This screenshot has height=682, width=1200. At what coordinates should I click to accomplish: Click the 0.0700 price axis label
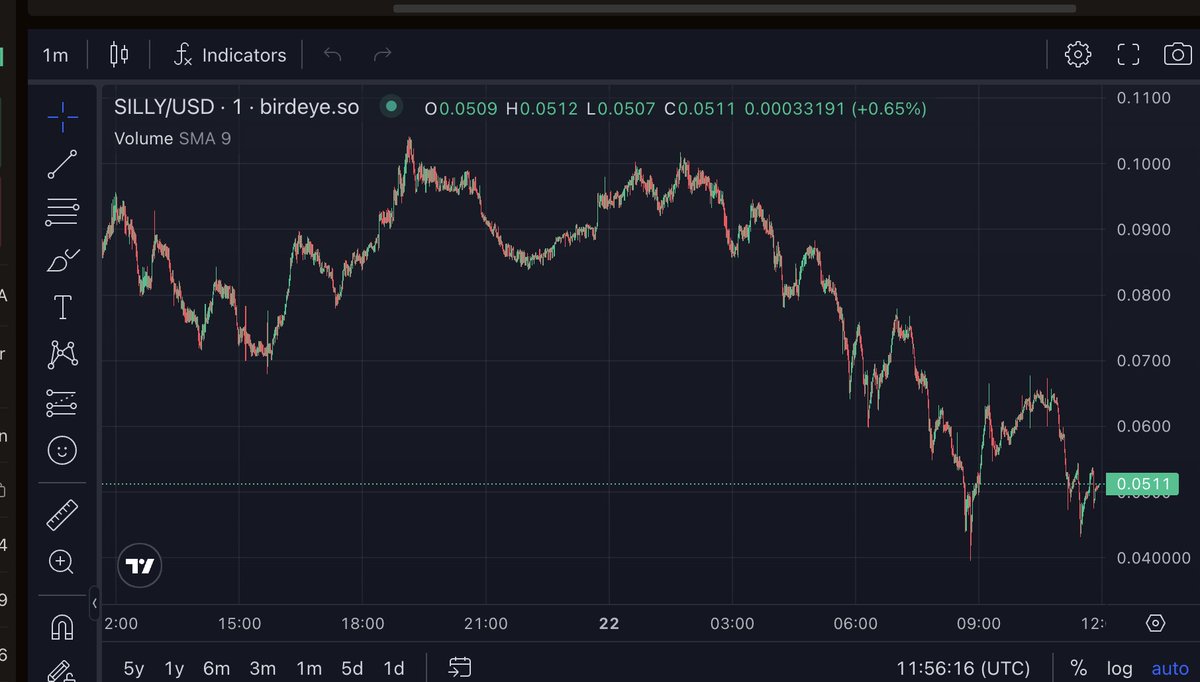click(x=1143, y=361)
